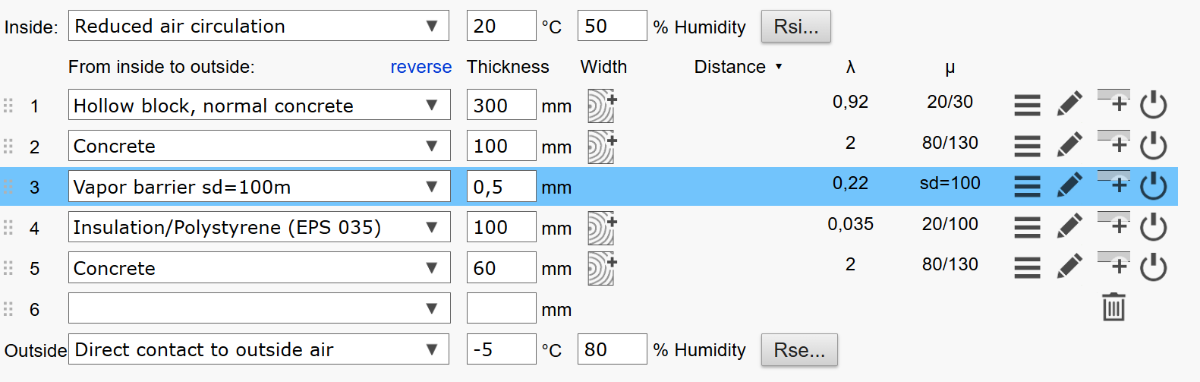
Task: Open the empty layer 6 material dropdown
Action: [259, 309]
